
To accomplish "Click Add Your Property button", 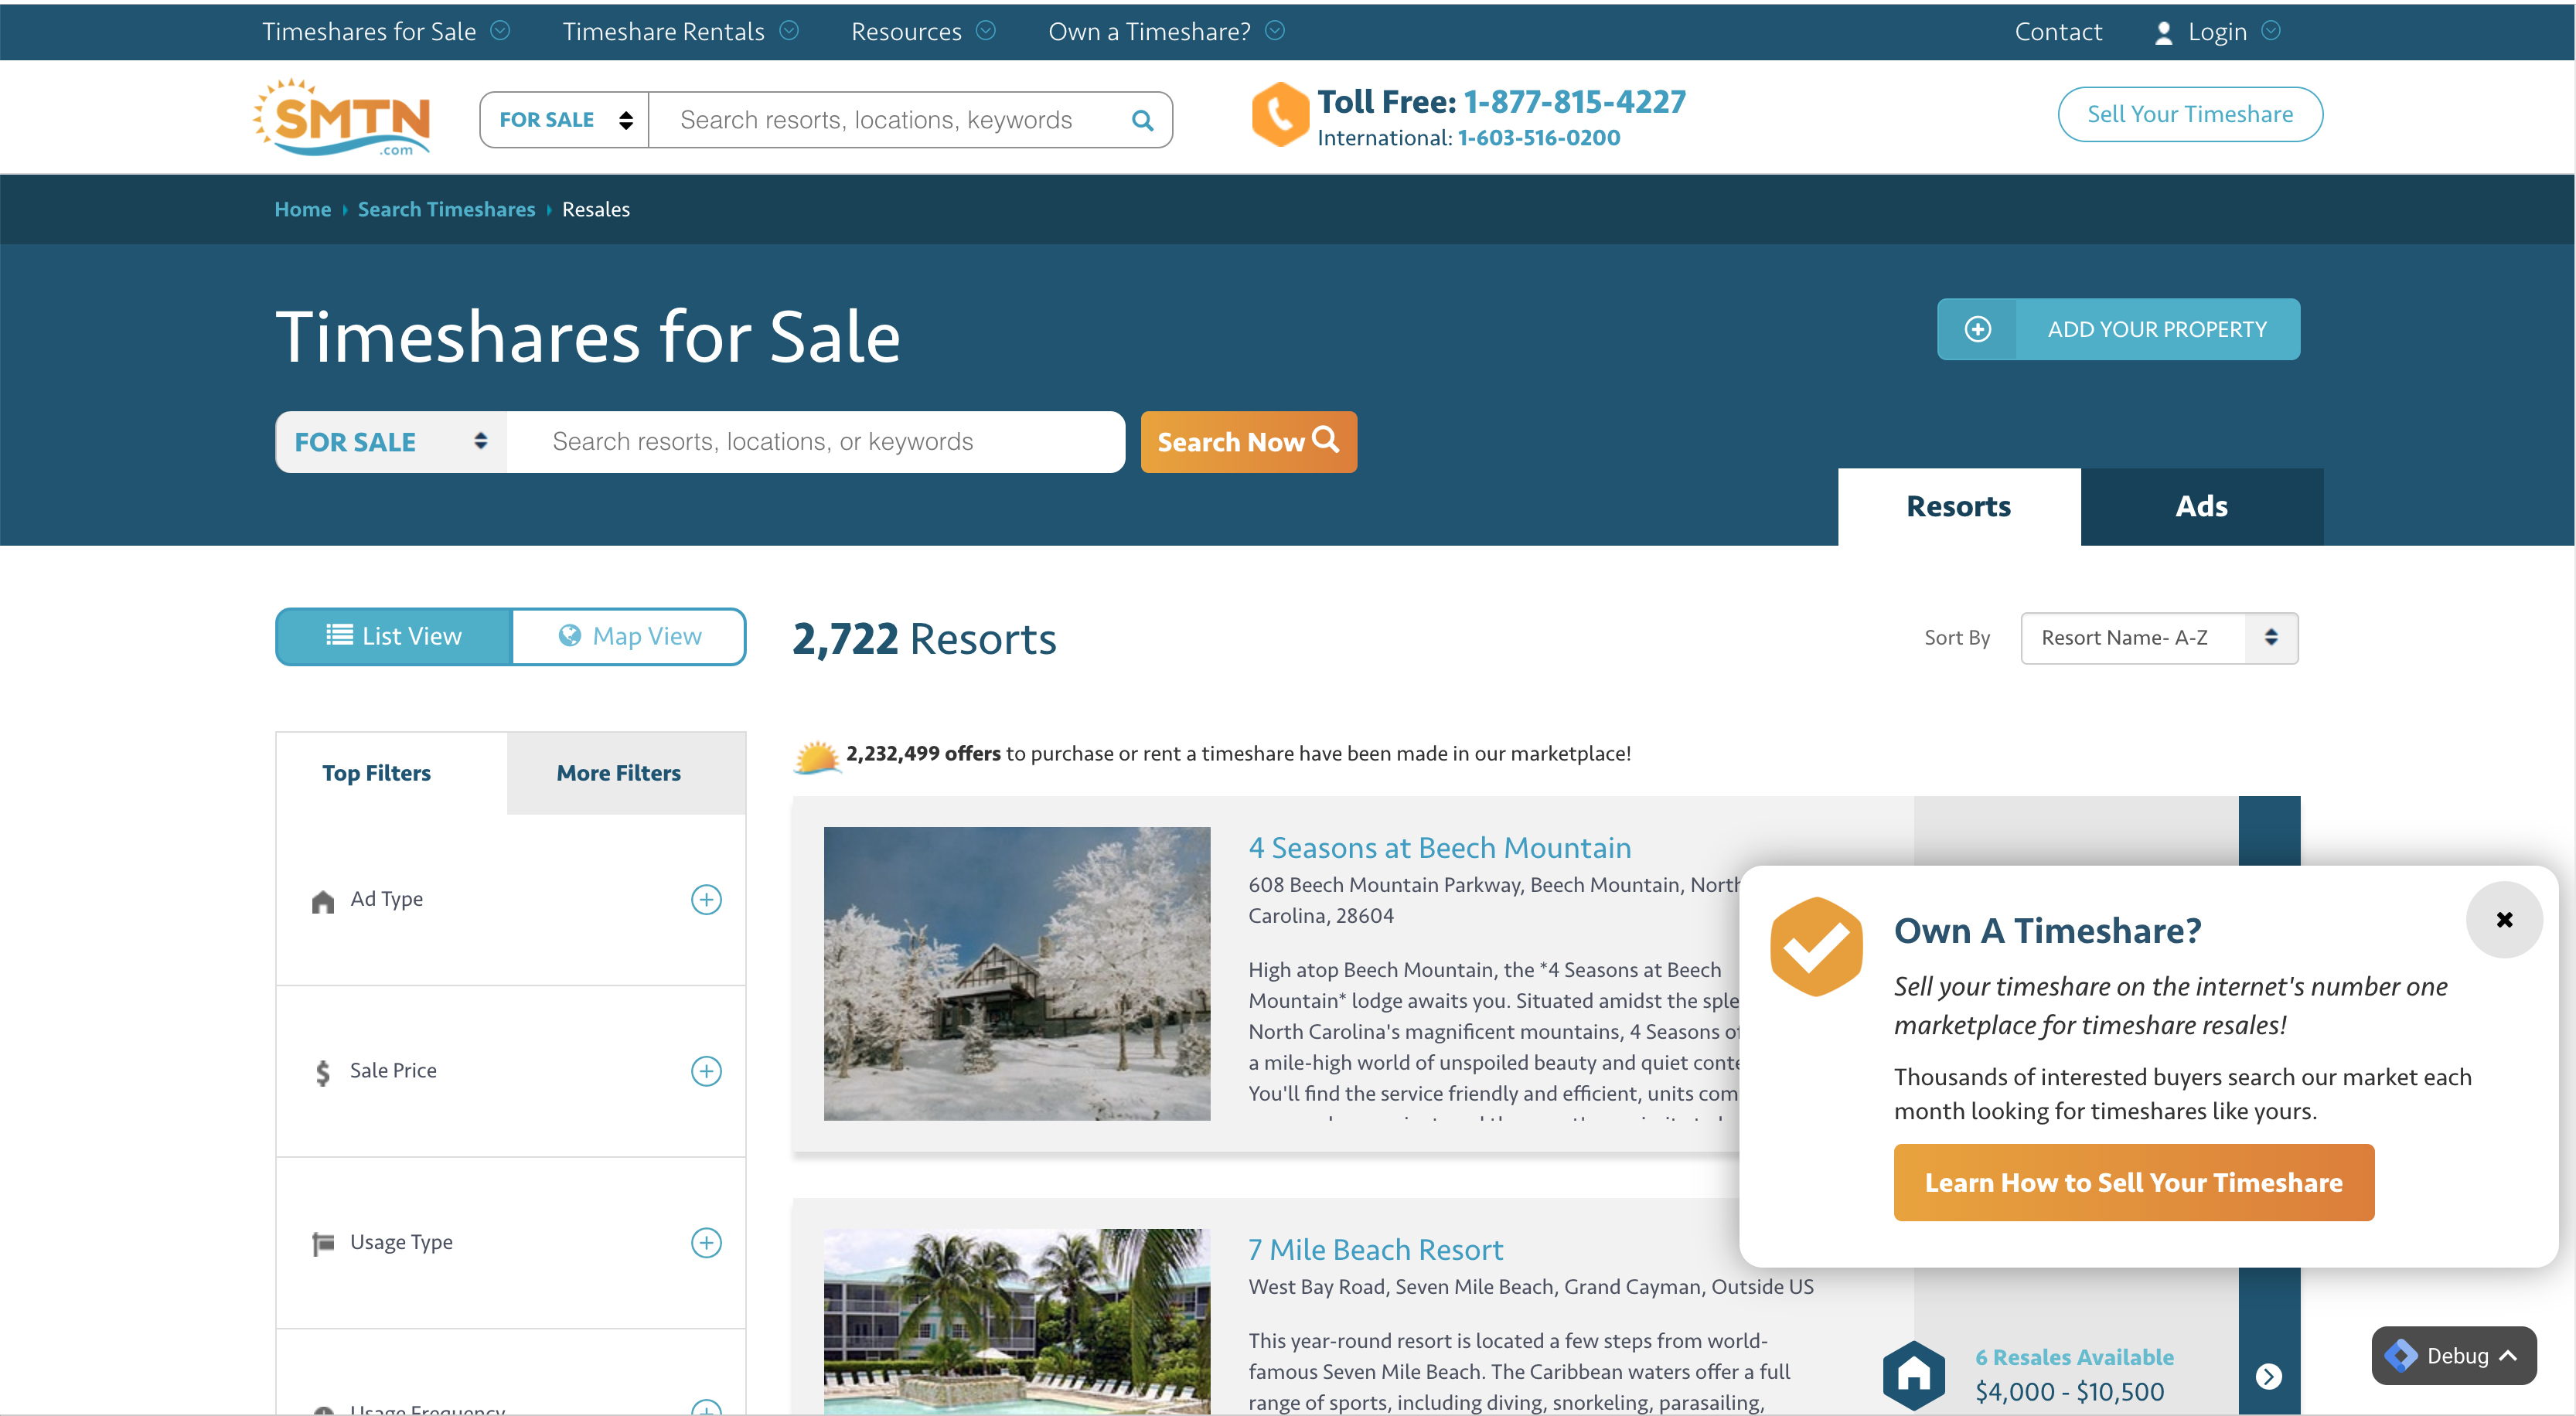I will 2118,329.
